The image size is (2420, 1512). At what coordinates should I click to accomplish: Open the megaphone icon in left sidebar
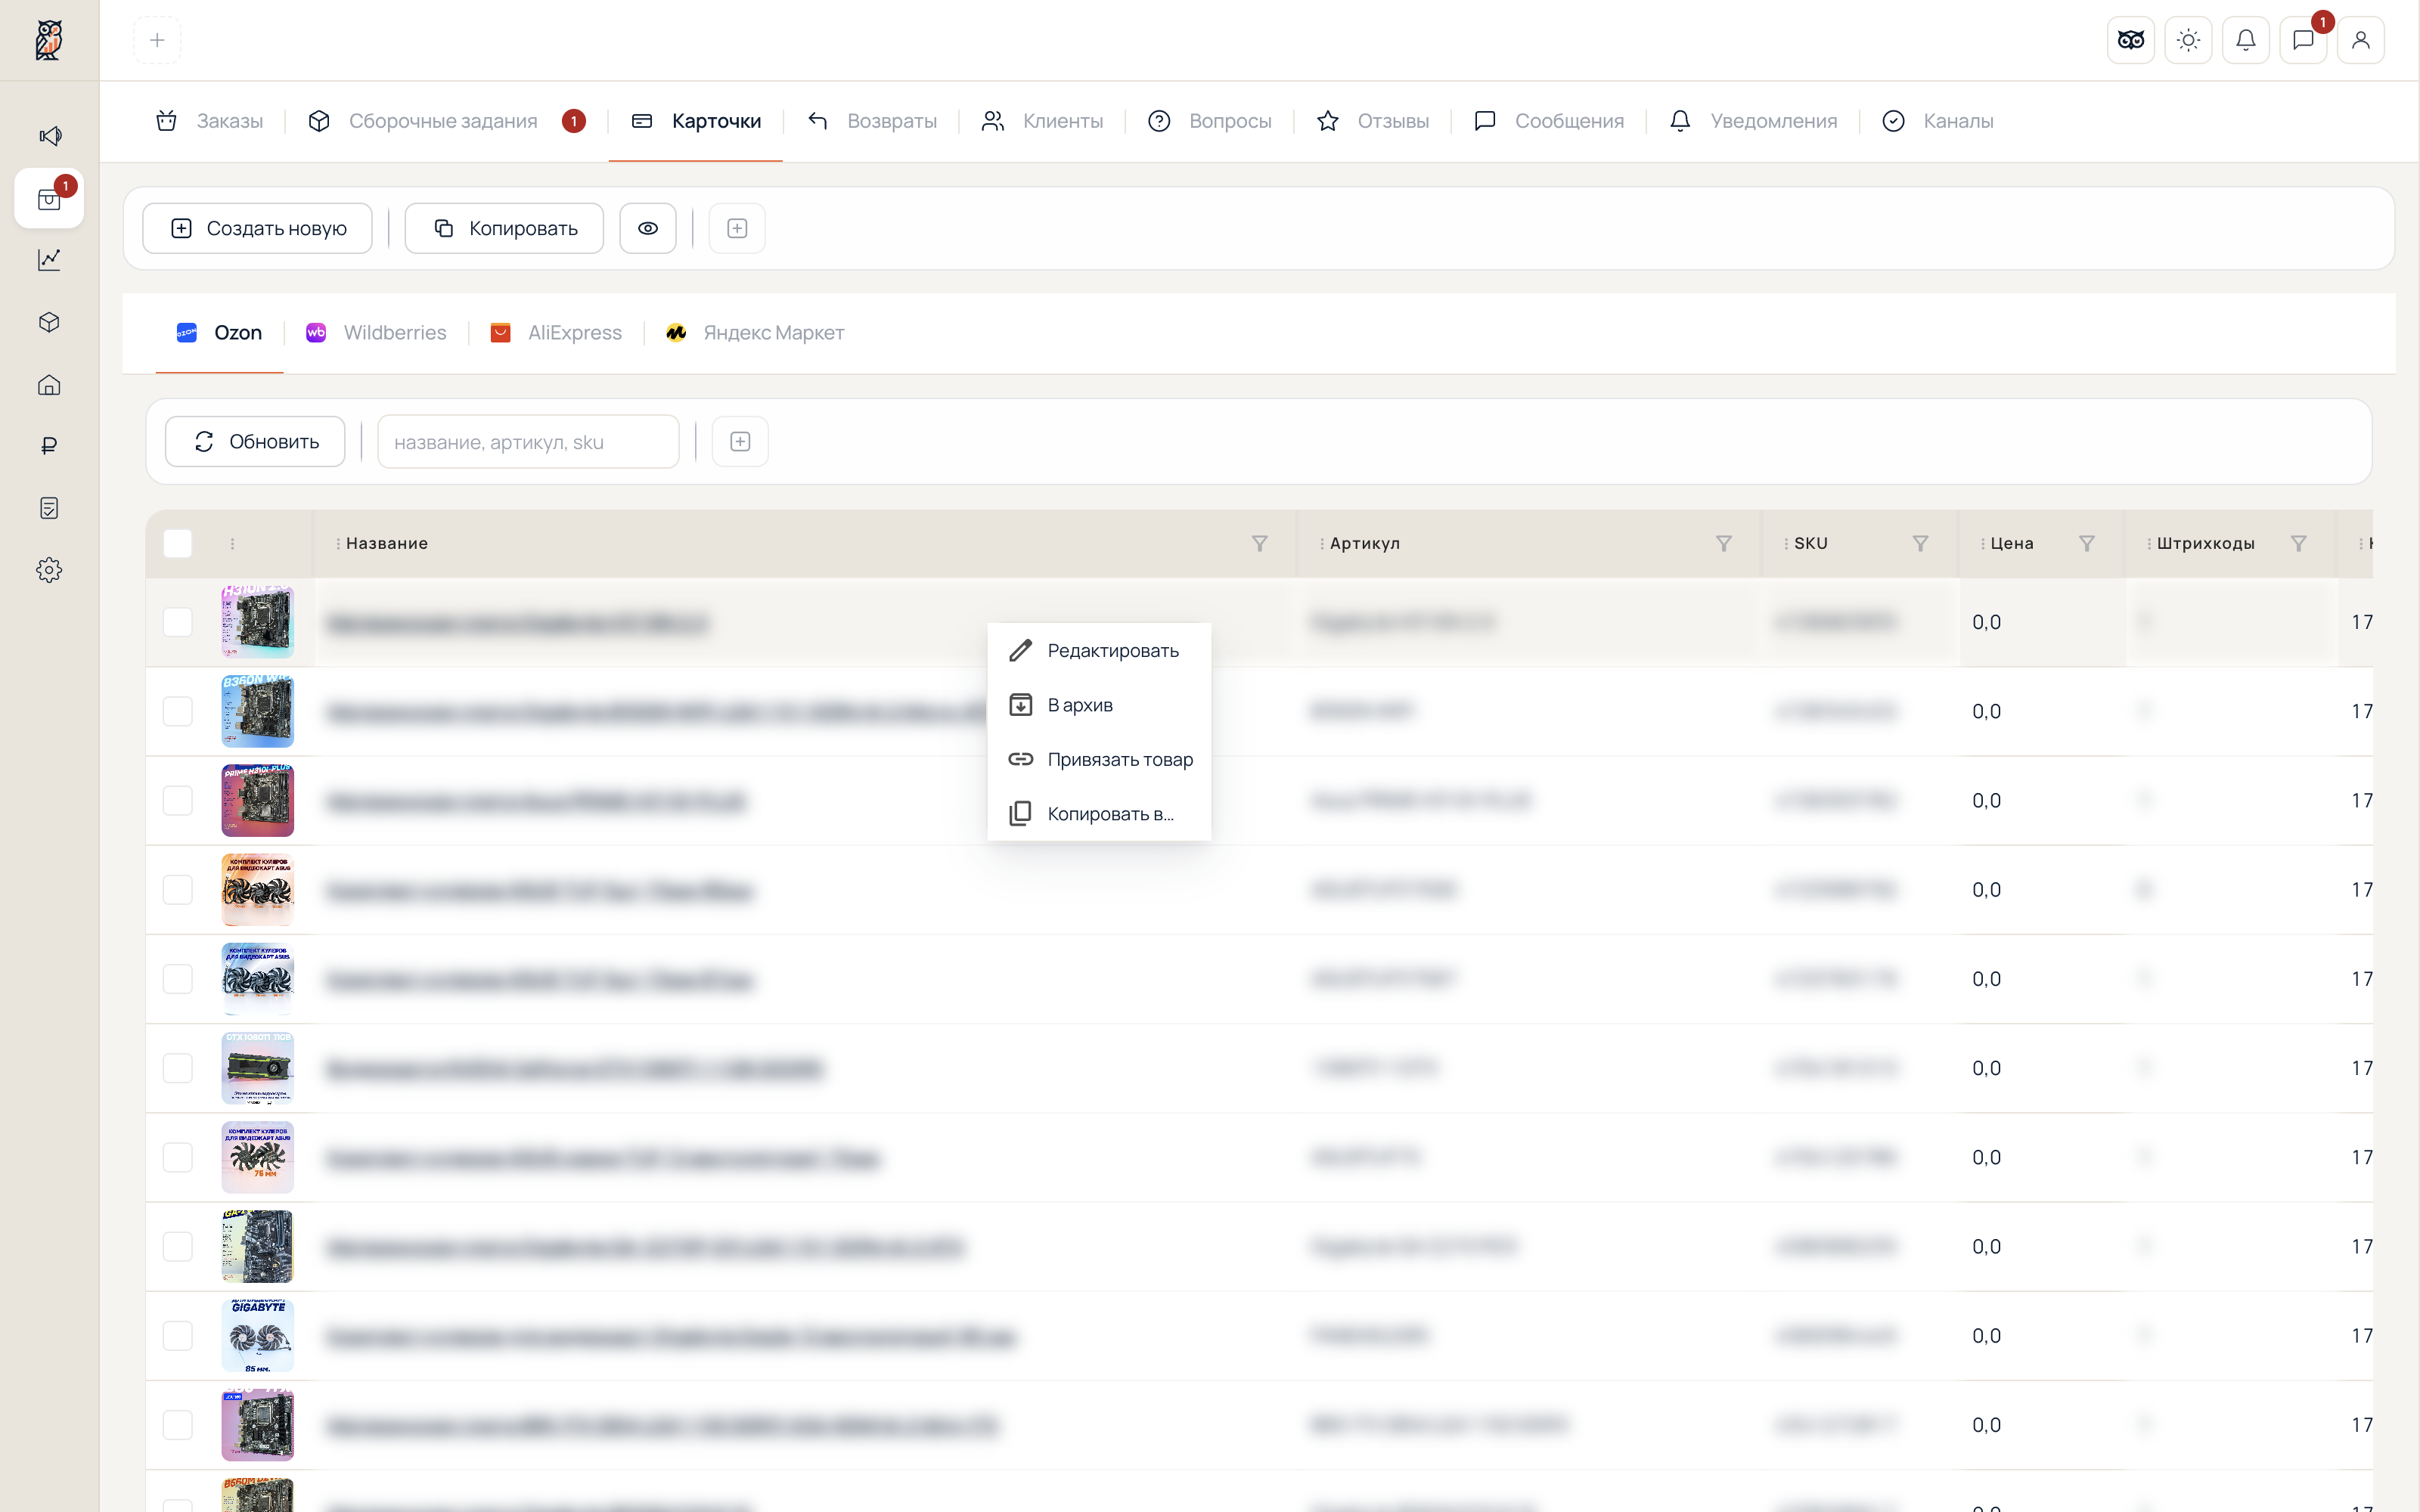[x=49, y=135]
